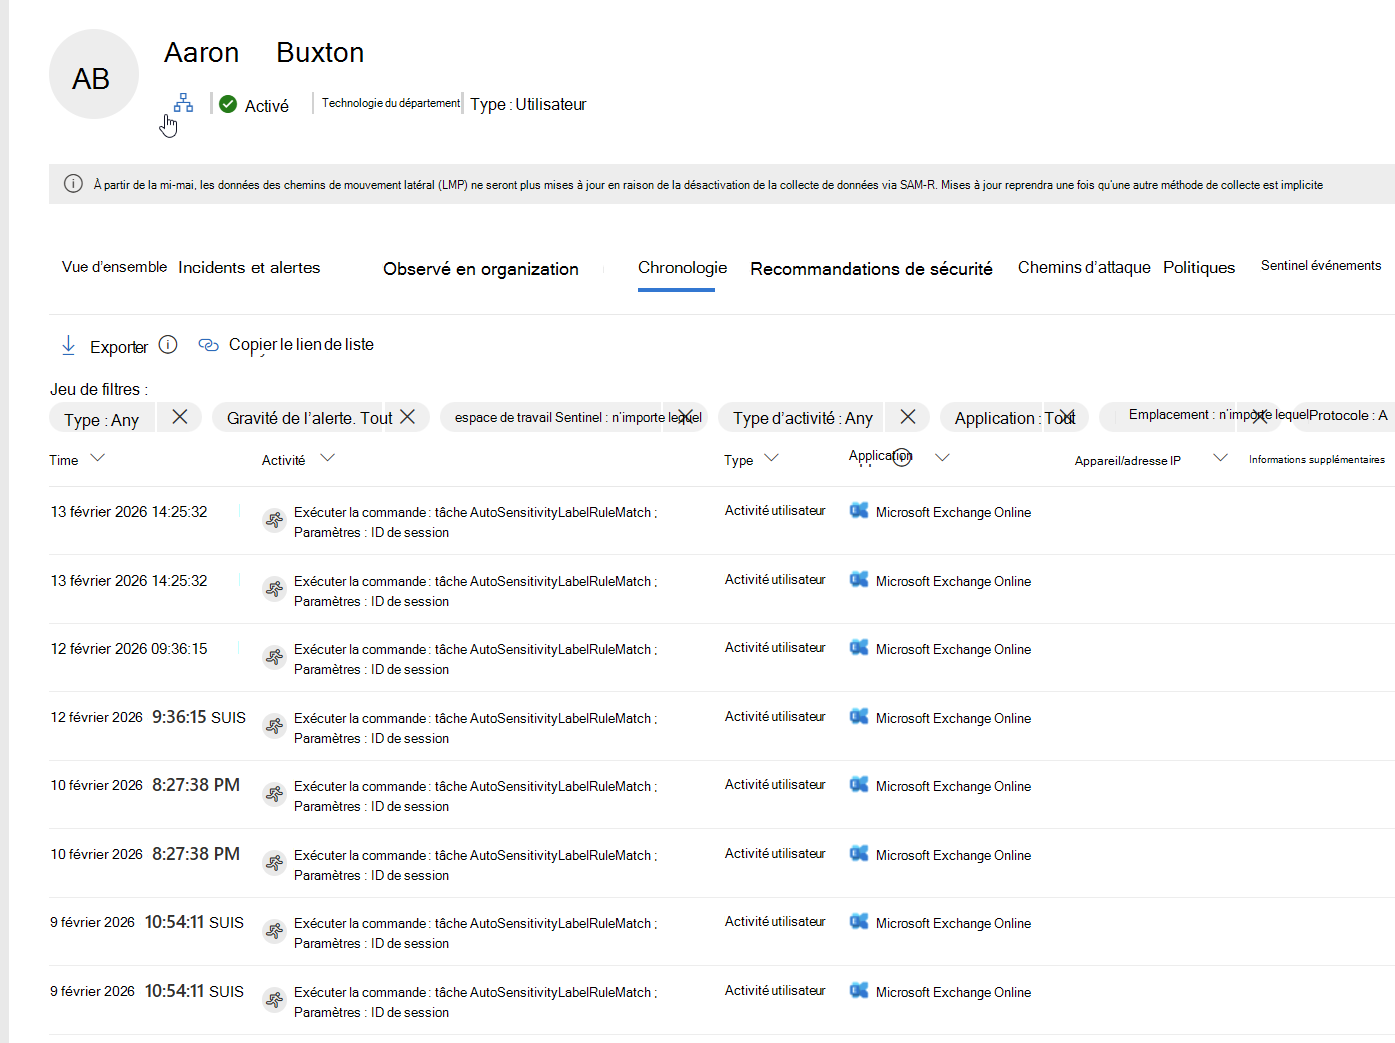Viewport: 1395px width, 1043px height.
Task: Export the timeline with Exporter
Action: 105,346
